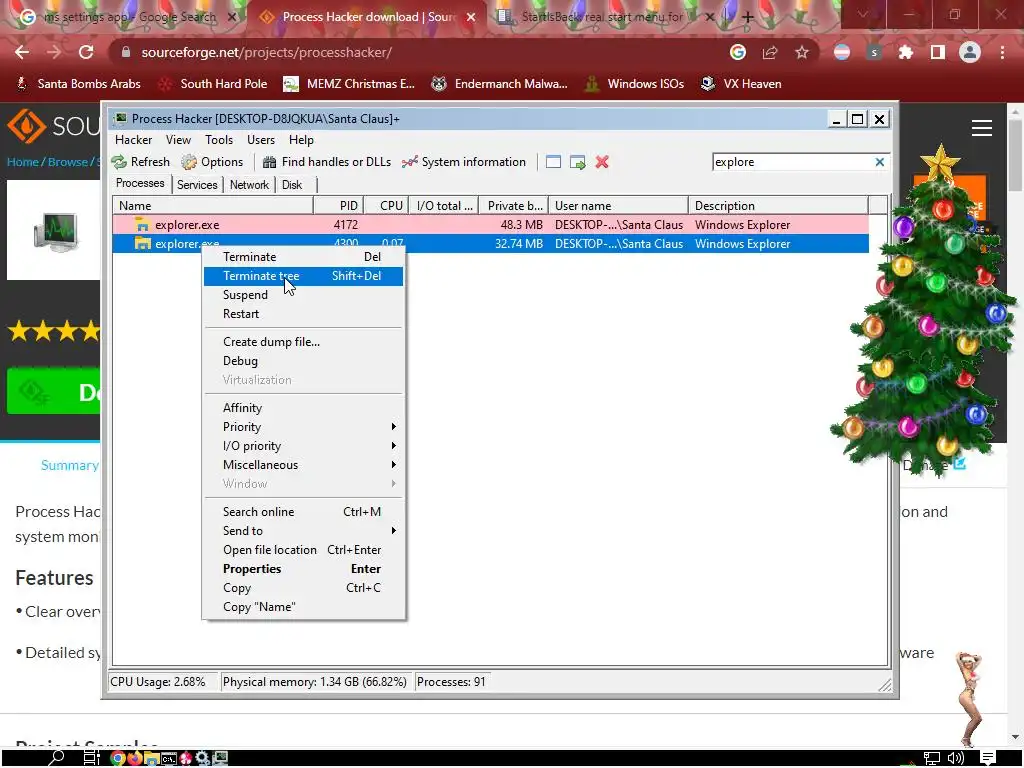This screenshot has height=768, width=1024.
Task: Open Windows taskbar search
Action: pyautogui.click(x=56, y=758)
